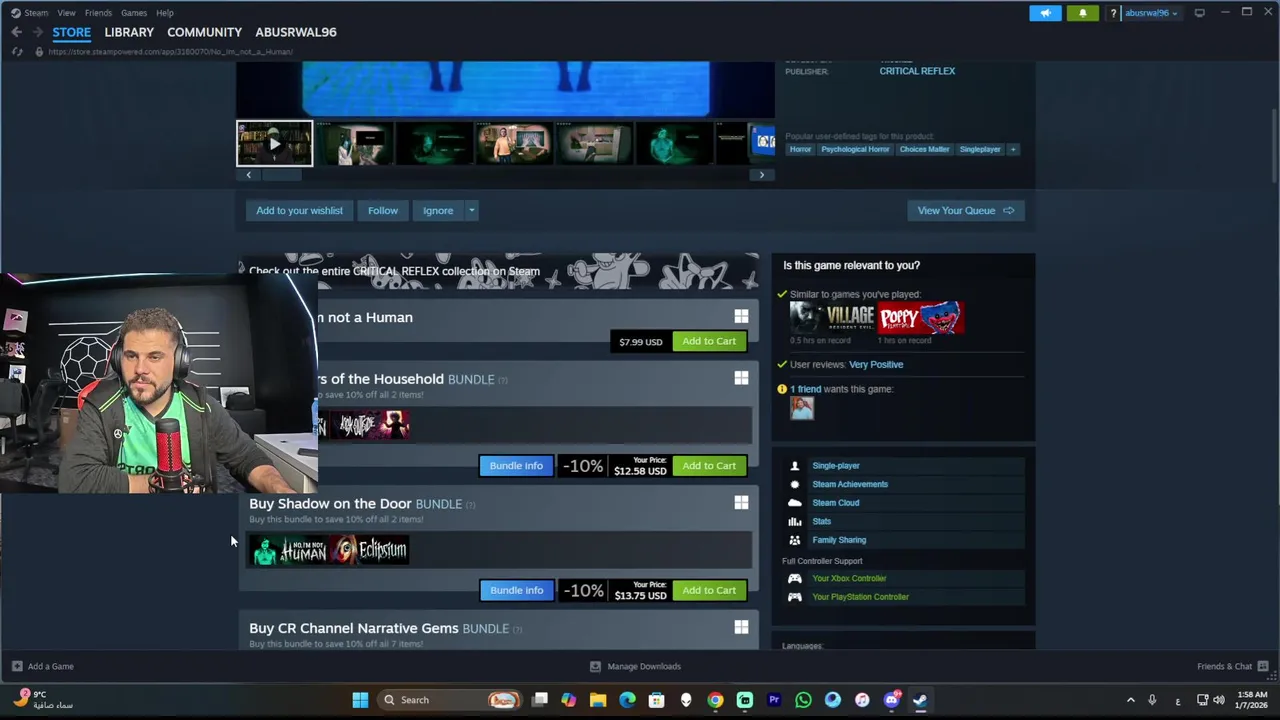The image size is (1280, 720).
Task: Add the $13.75 USD bundle to cart
Action: (709, 590)
